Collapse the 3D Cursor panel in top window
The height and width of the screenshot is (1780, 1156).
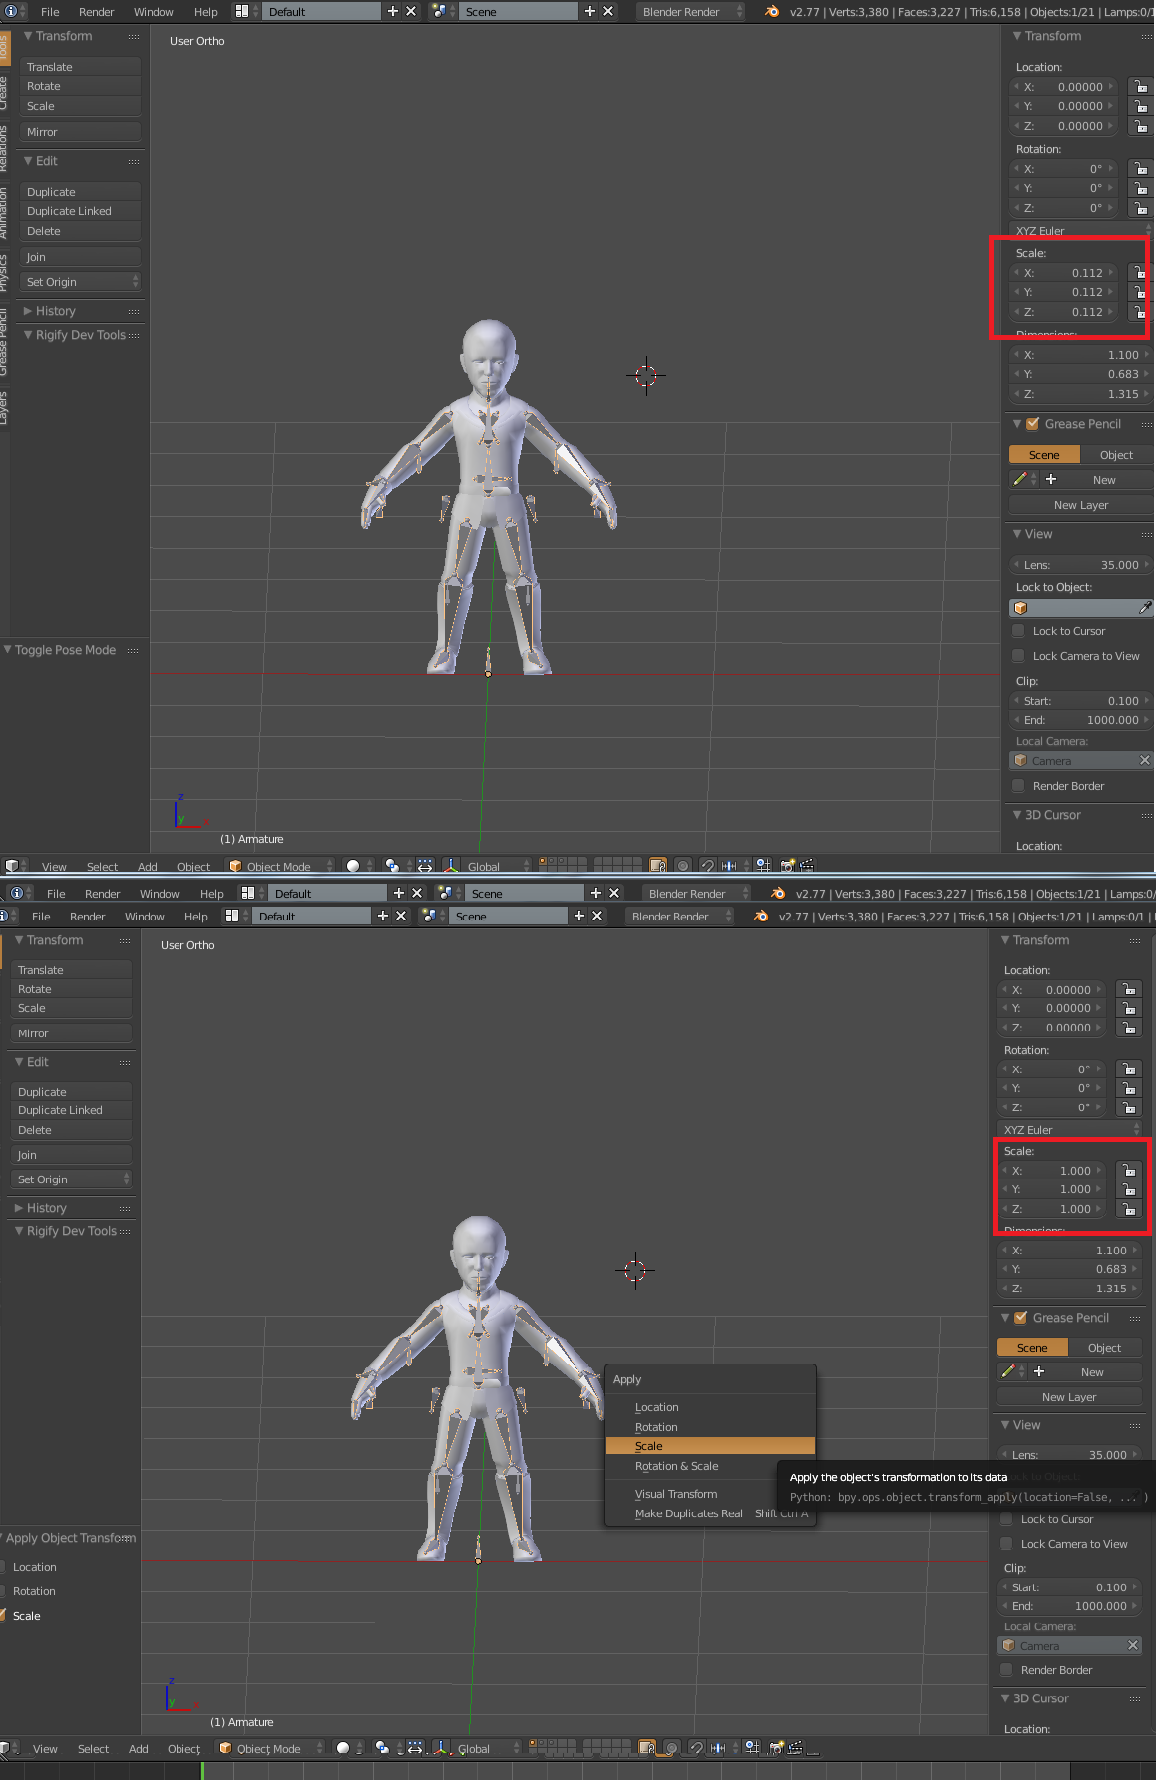pos(1017,815)
